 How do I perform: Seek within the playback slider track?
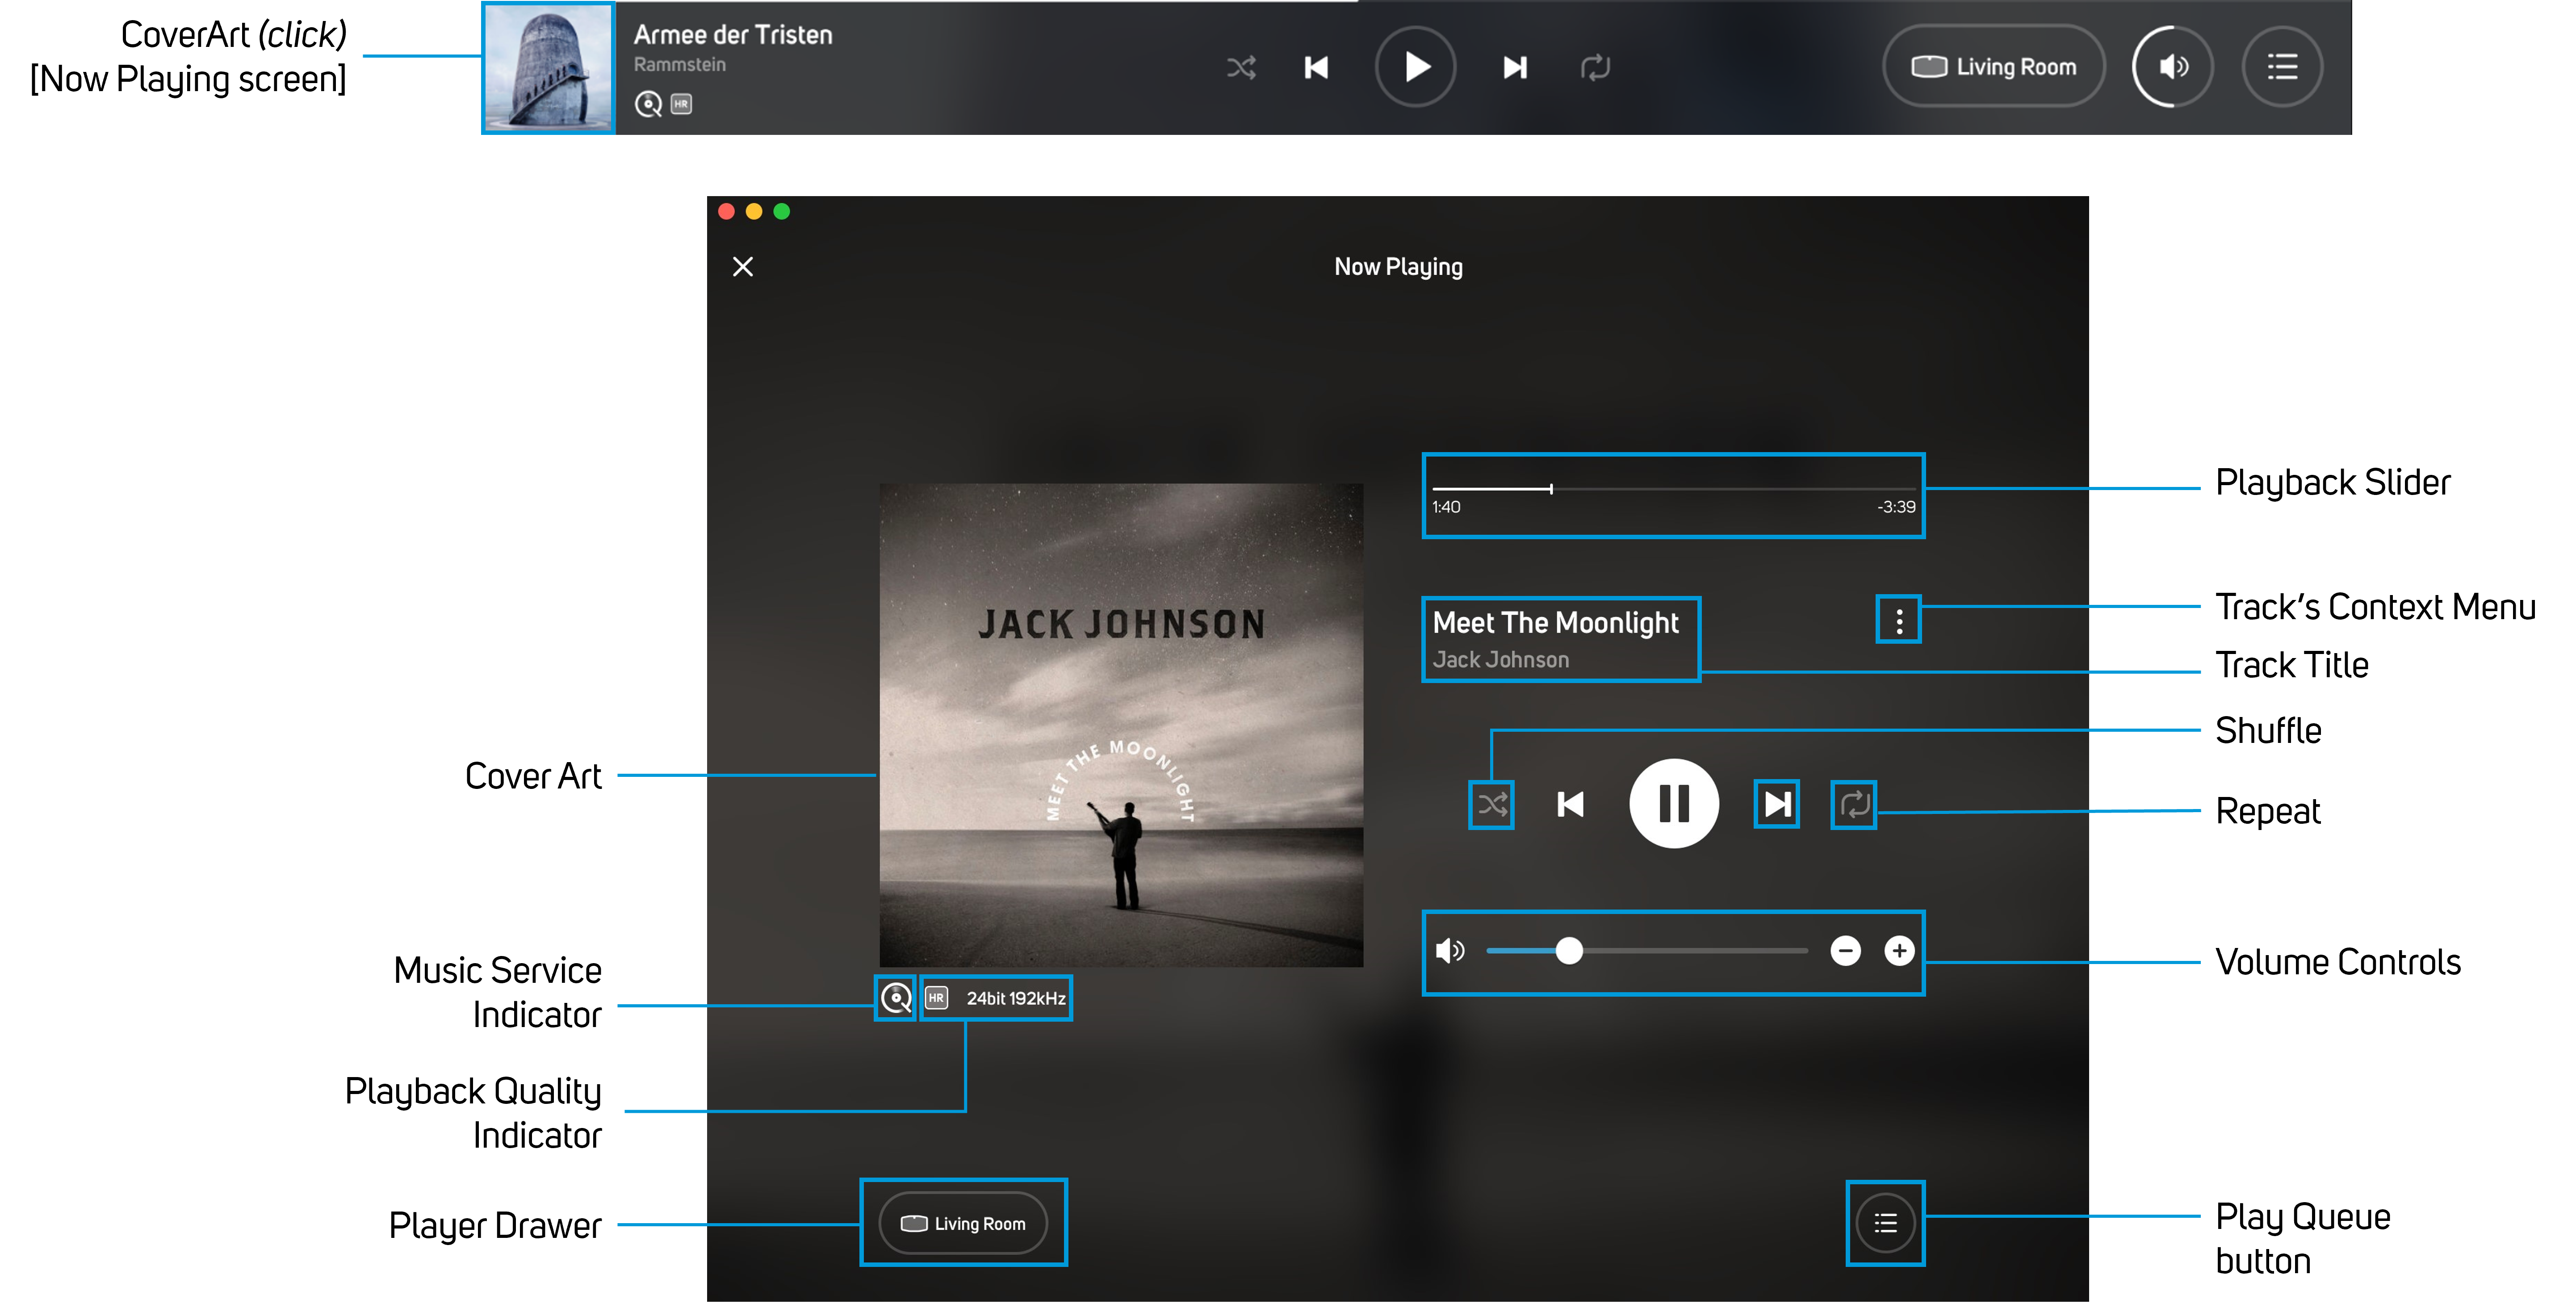(1674, 489)
